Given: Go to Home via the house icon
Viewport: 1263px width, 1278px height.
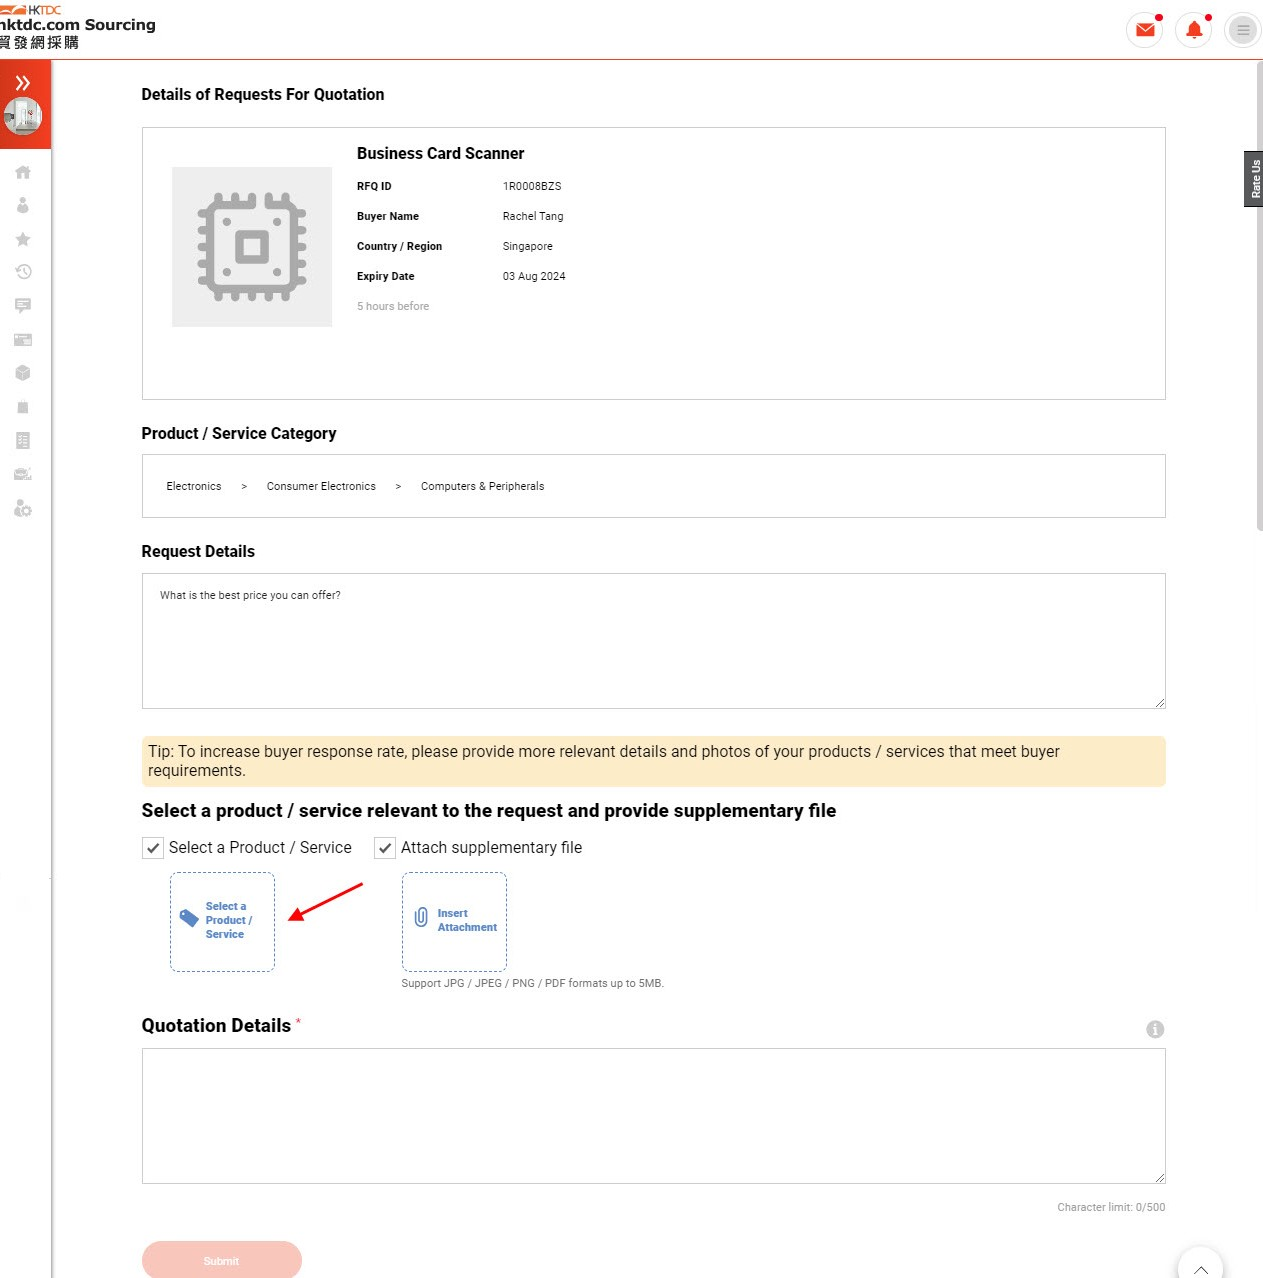Looking at the screenshot, I should click(x=23, y=172).
